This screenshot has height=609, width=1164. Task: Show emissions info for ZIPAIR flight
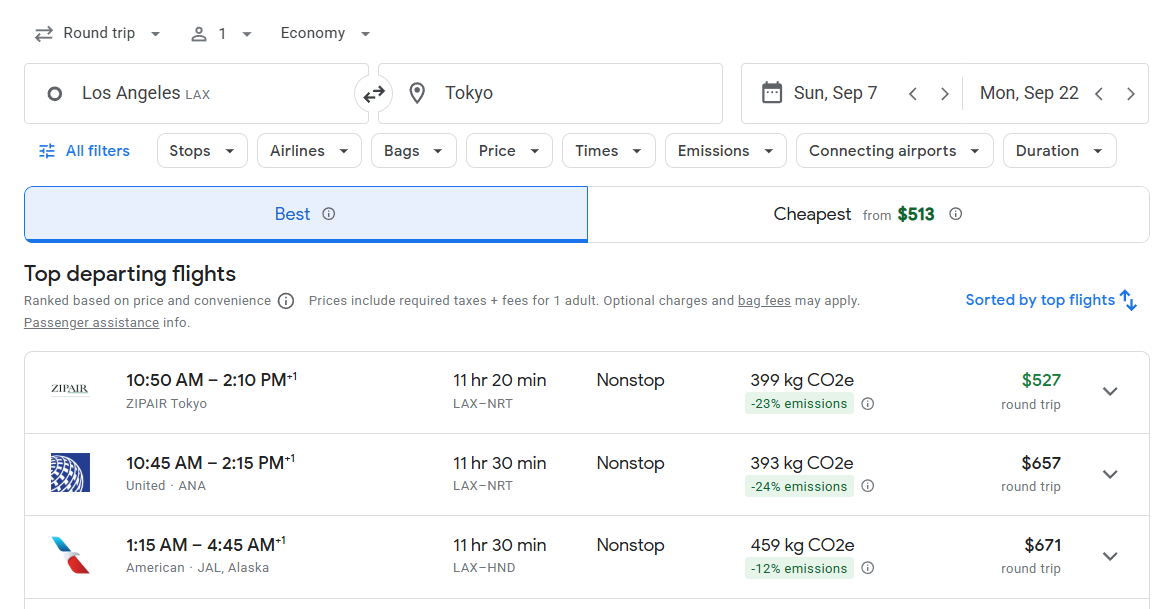pyautogui.click(x=868, y=404)
